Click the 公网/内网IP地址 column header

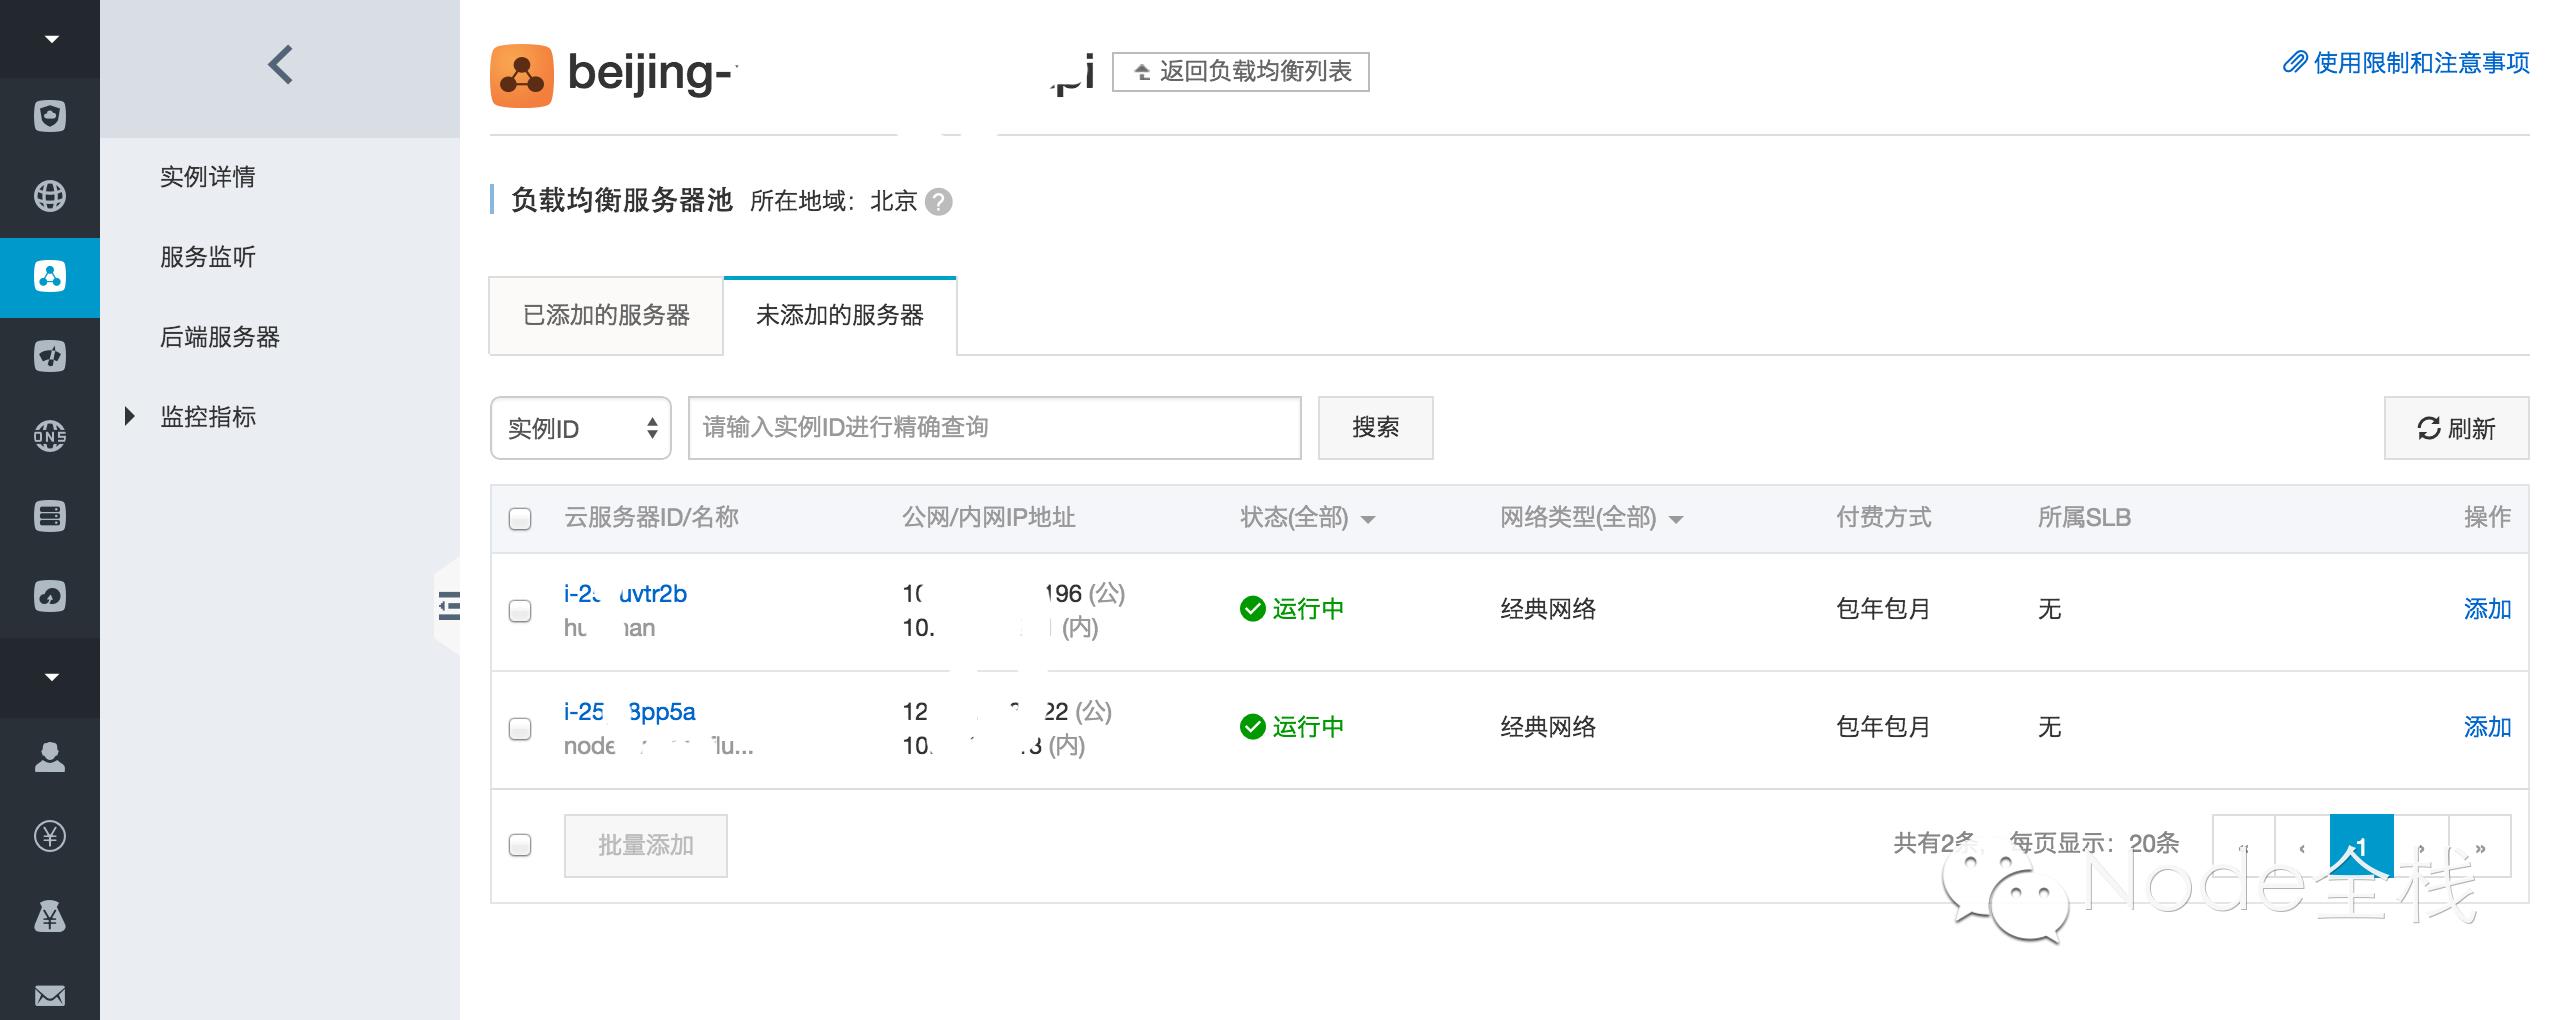989,518
